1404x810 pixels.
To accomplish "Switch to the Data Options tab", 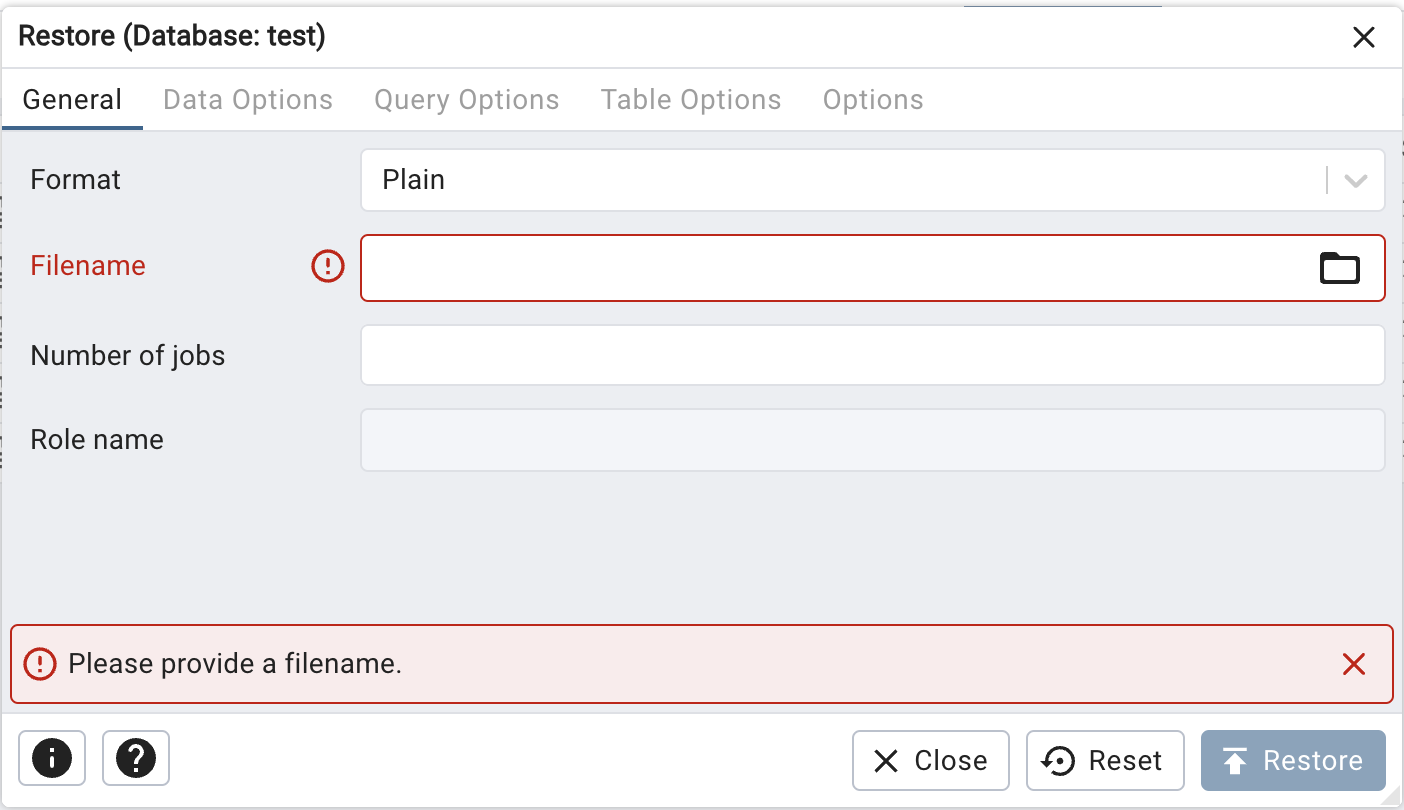I will coord(248,100).
